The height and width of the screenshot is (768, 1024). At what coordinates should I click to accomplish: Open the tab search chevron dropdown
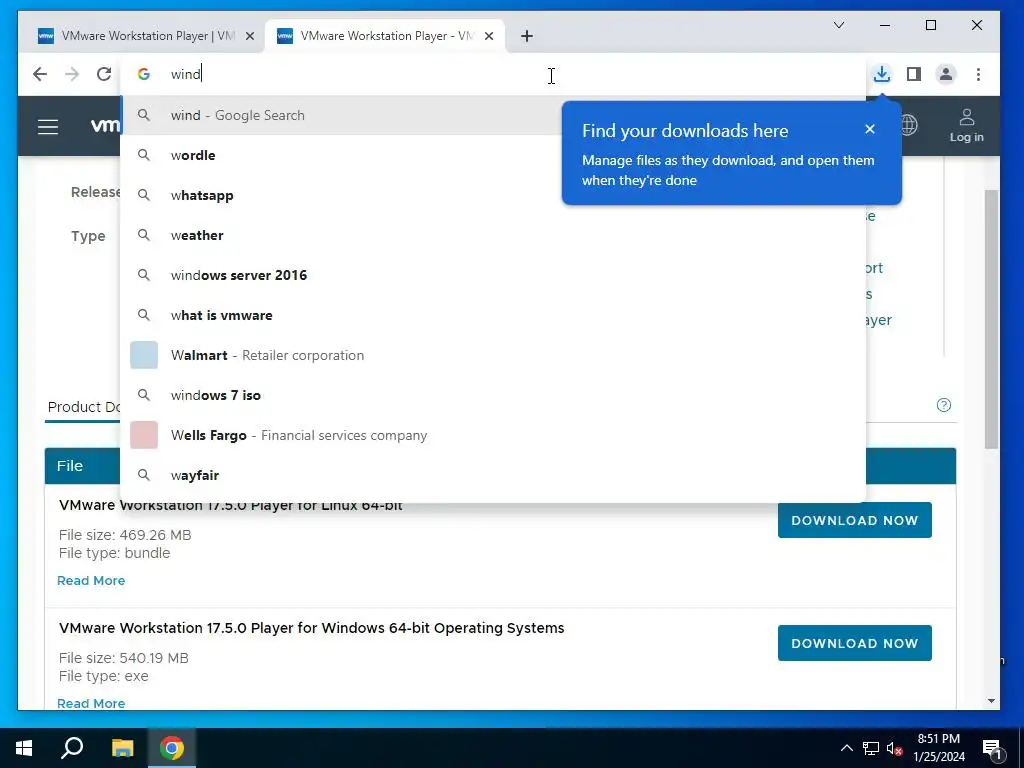point(839,25)
